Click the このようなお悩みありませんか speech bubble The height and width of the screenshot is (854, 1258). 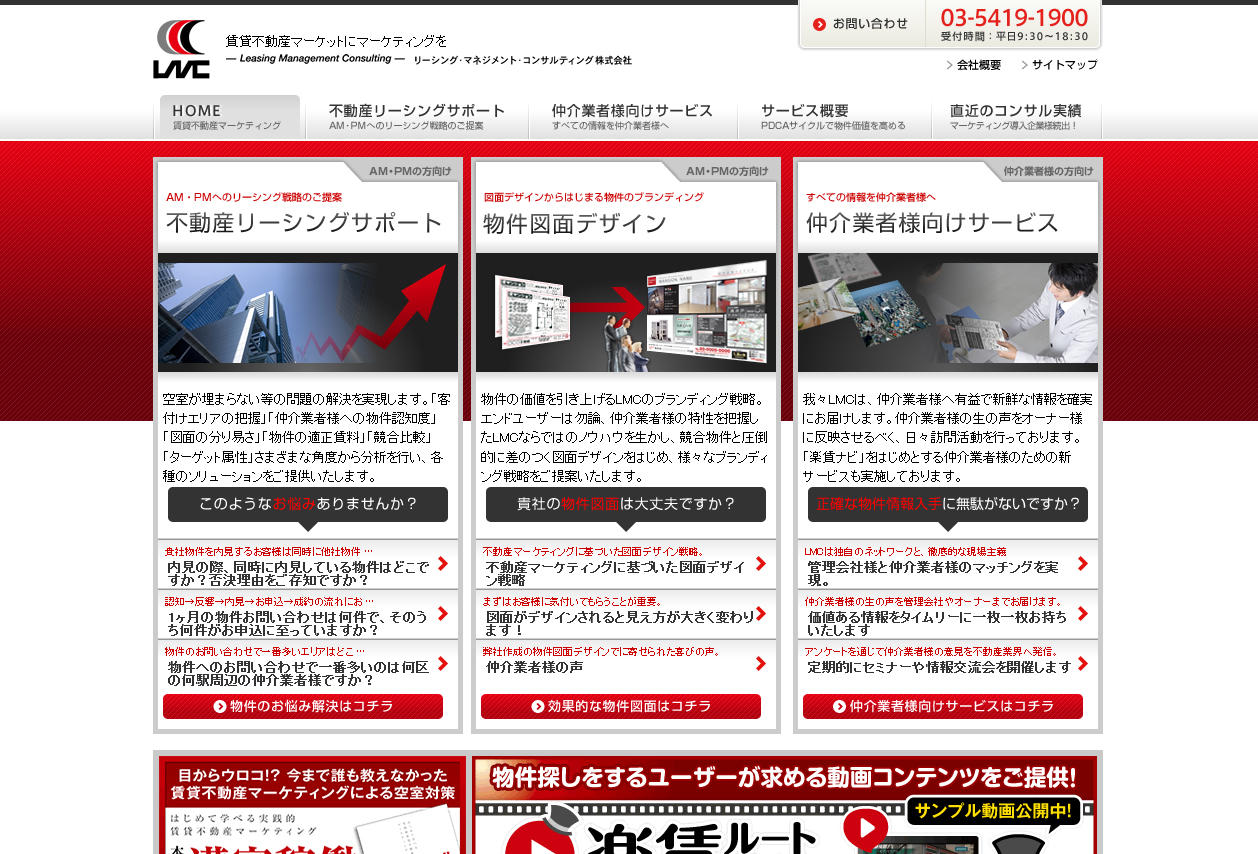point(308,507)
